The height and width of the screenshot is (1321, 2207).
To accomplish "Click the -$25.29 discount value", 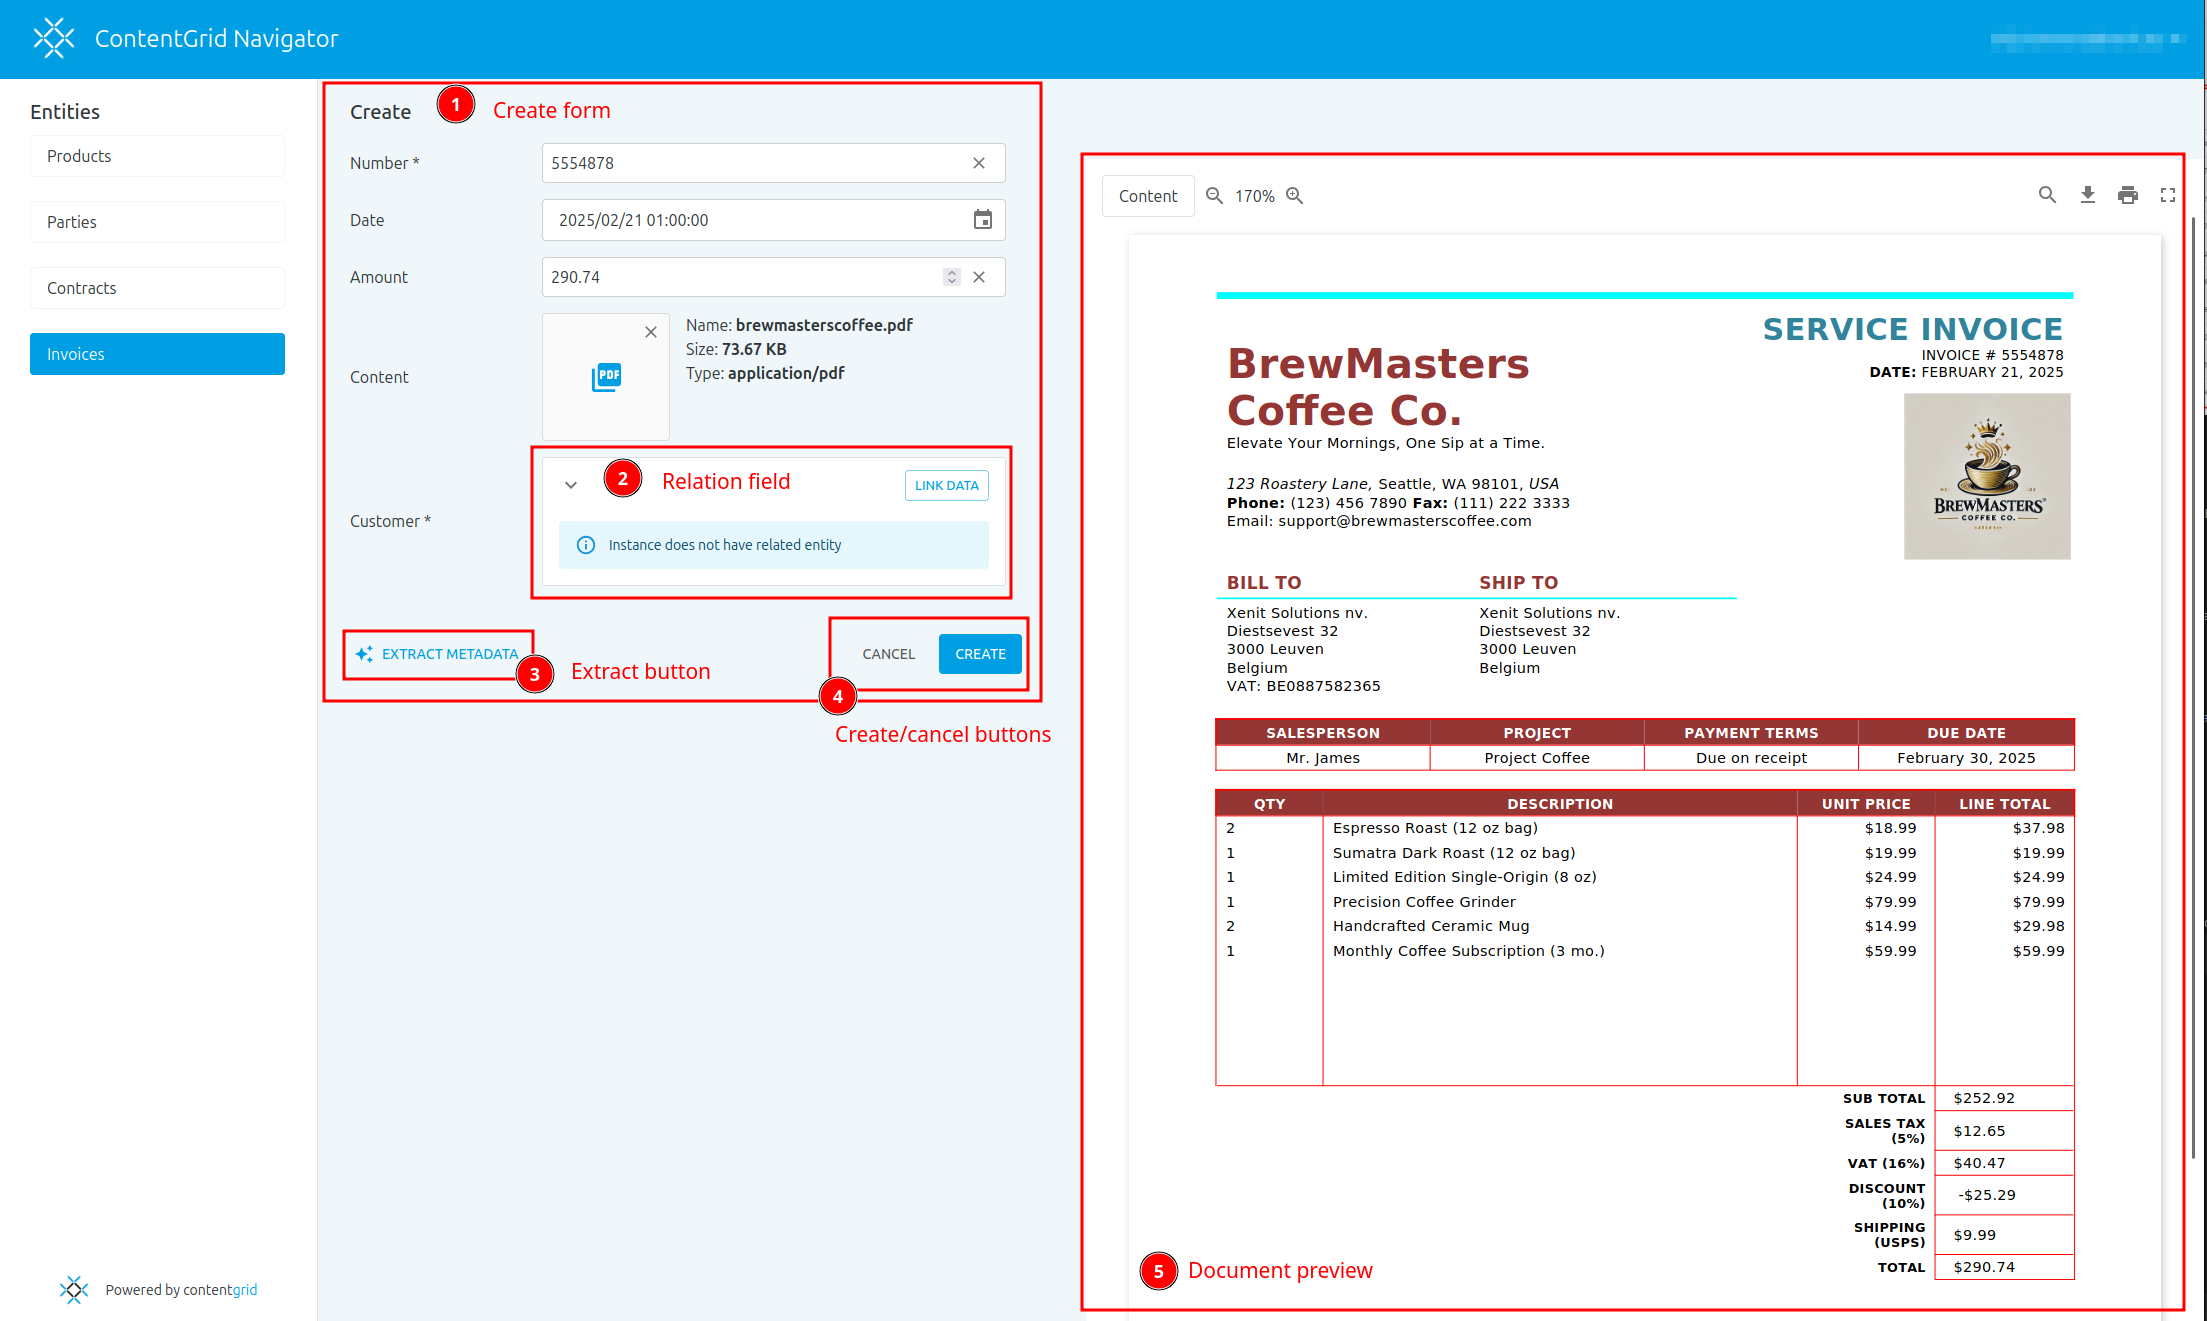I will click(1986, 1195).
